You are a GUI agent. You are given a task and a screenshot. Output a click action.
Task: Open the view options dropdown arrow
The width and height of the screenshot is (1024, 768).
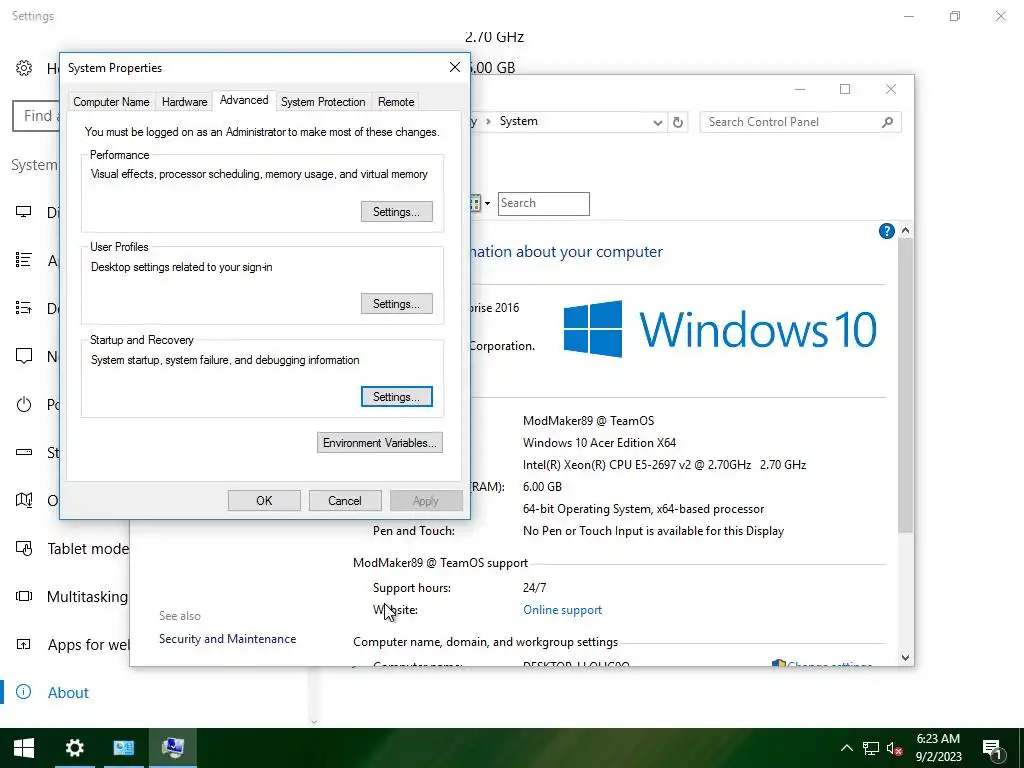(487, 204)
